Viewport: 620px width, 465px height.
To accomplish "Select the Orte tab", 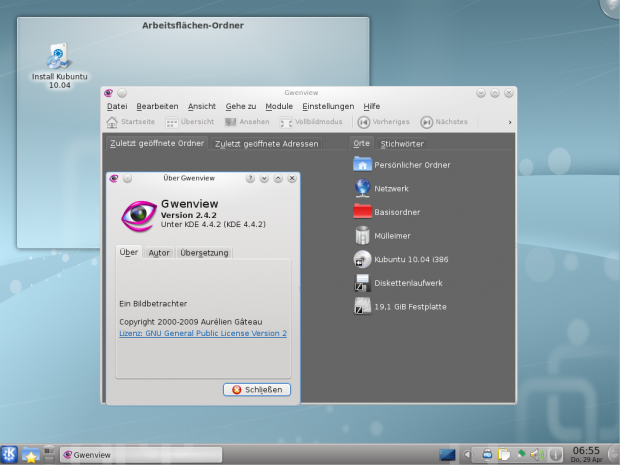I will pos(361,143).
